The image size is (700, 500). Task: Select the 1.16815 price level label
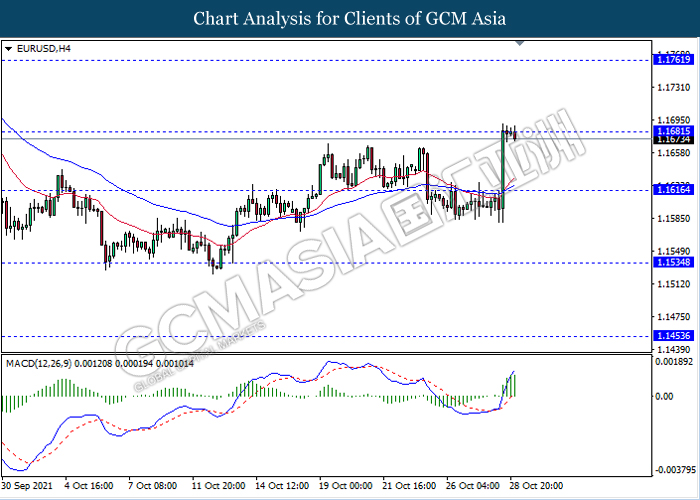(x=673, y=131)
